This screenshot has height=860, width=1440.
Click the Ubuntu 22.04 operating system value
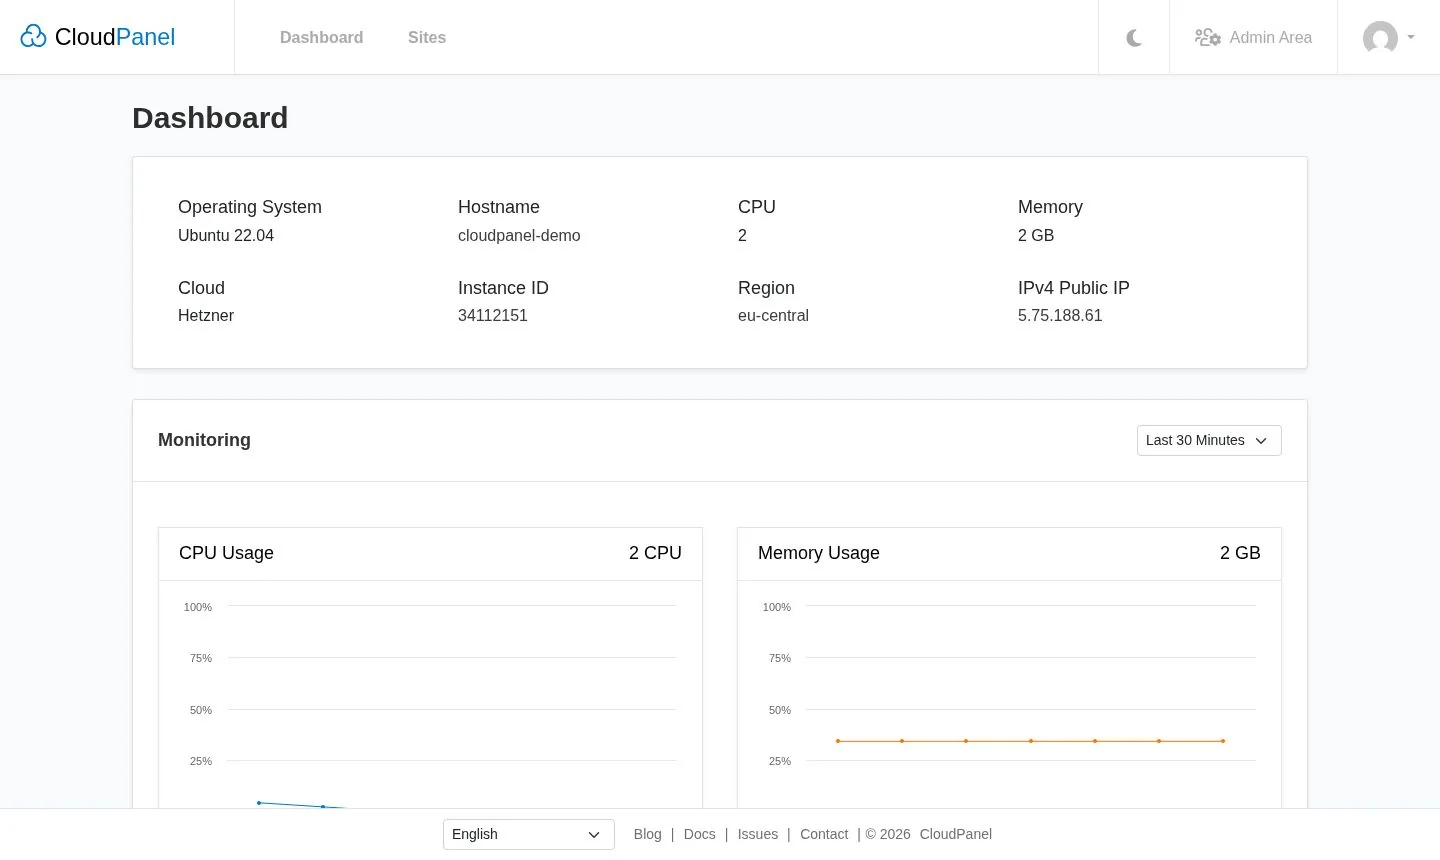coord(226,235)
